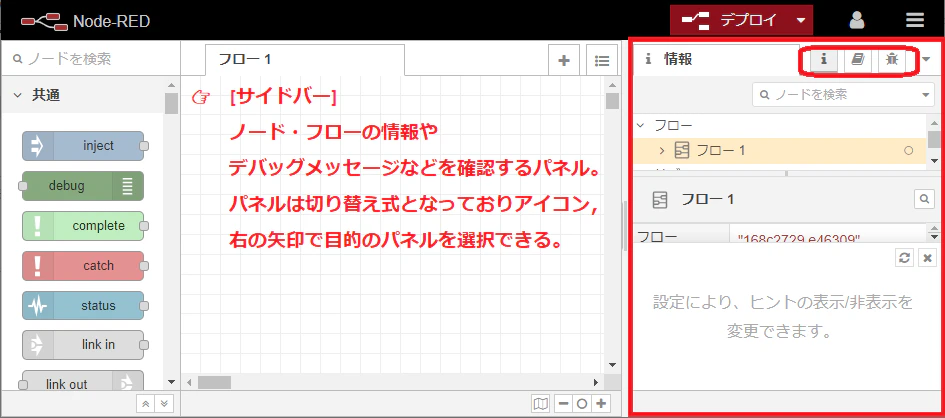Click the palette vertical scrollbar thumb
The width and height of the screenshot is (945, 418).
(171, 103)
